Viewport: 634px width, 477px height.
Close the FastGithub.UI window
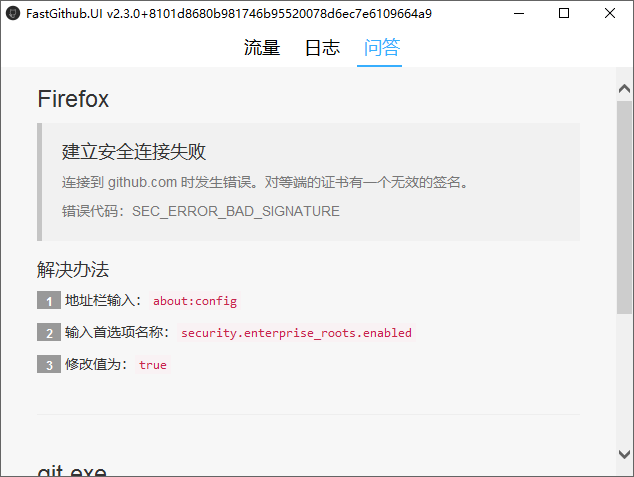pos(610,13)
